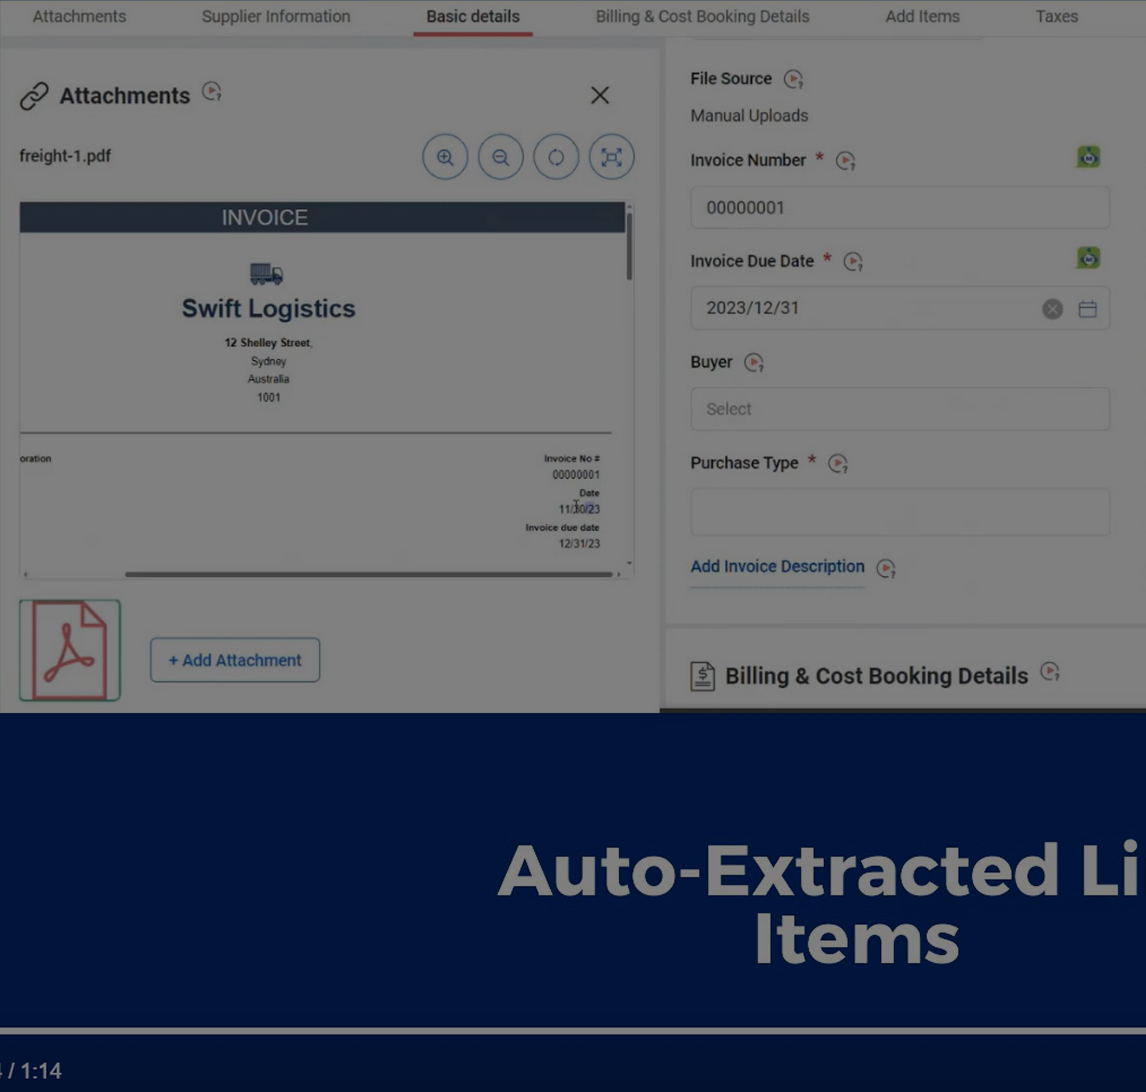Viewport: 1146px width, 1092px height.
Task: Fit the invoice preview to screen
Action: click(x=612, y=158)
